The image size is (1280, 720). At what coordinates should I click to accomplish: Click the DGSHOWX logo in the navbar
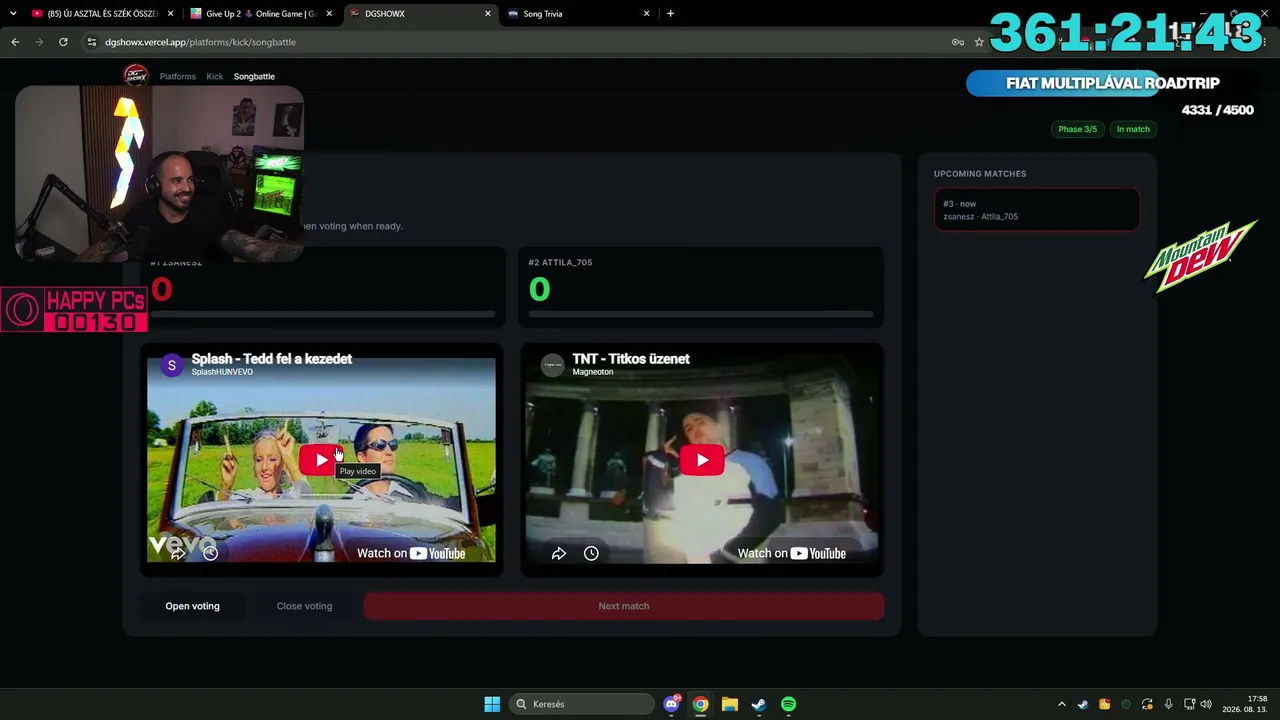(x=135, y=75)
